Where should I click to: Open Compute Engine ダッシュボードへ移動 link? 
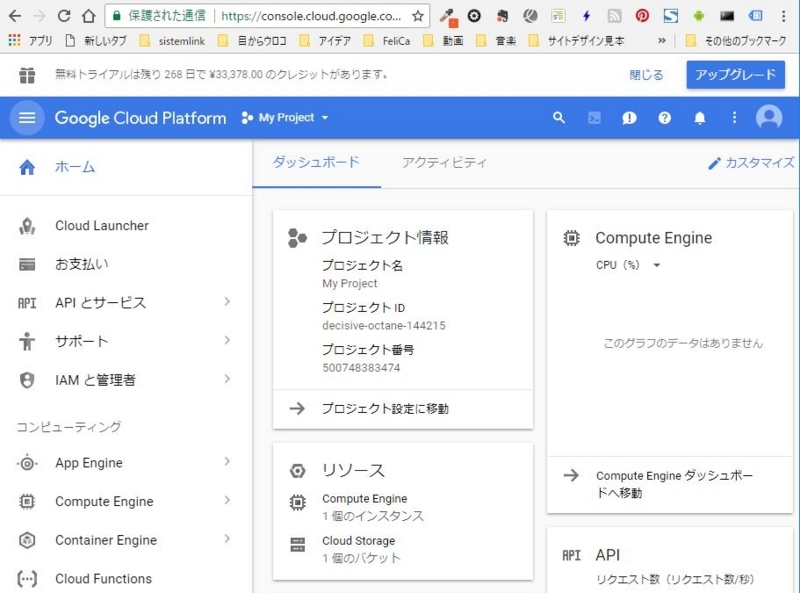point(674,484)
